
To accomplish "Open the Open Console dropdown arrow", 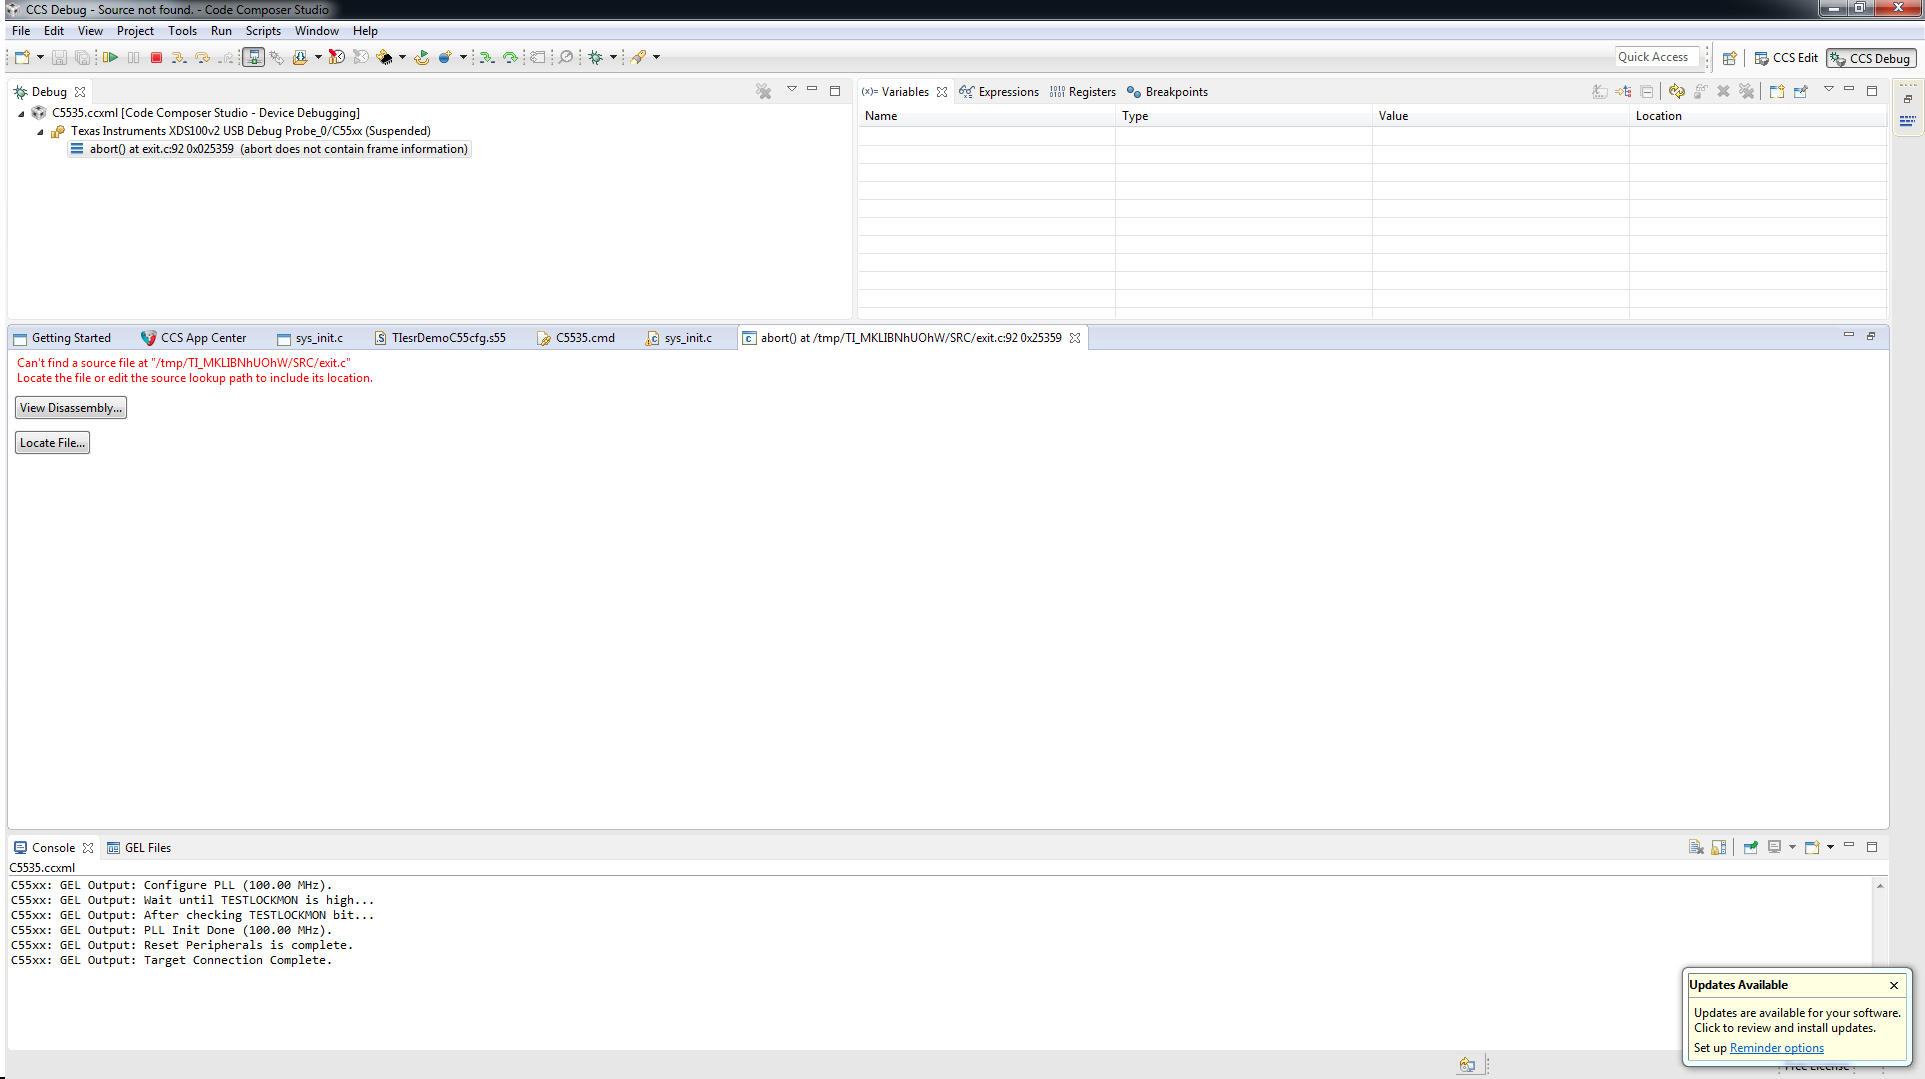I will tap(1830, 847).
